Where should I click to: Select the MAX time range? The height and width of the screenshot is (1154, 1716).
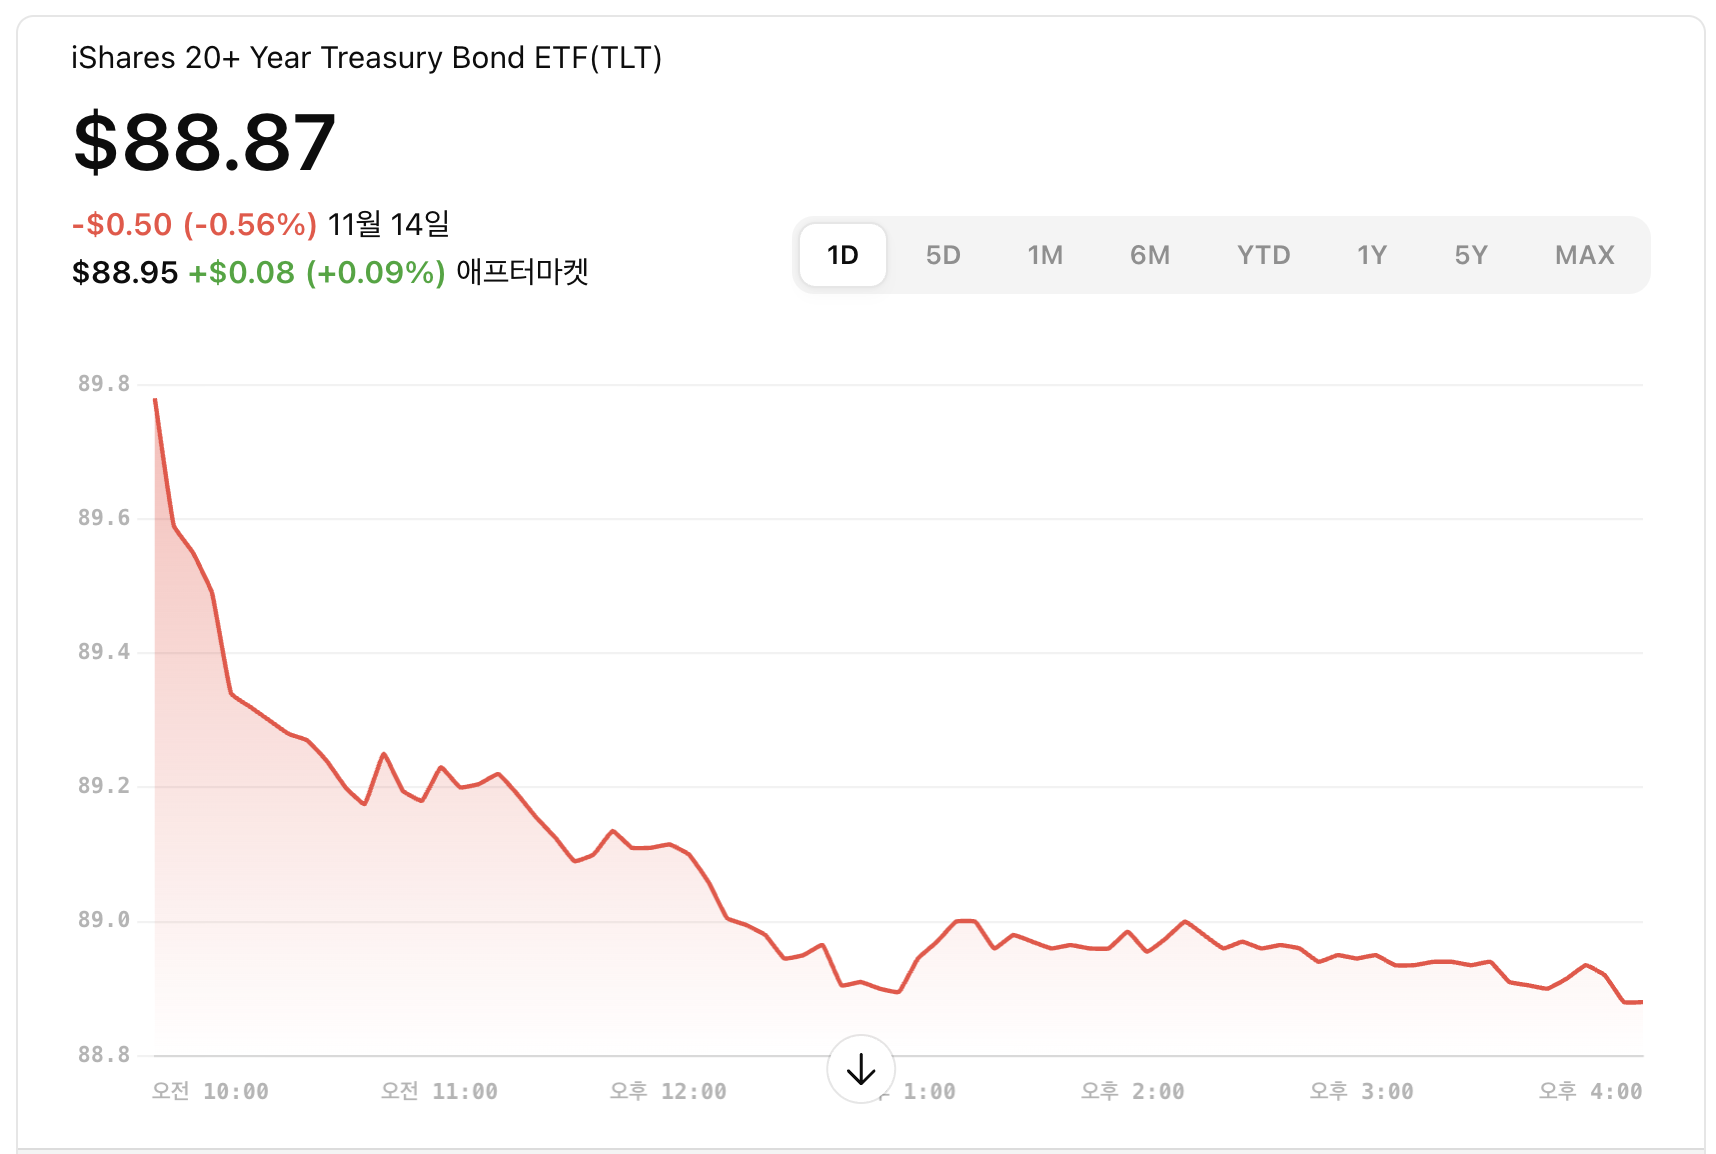[x=1585, y=255]
